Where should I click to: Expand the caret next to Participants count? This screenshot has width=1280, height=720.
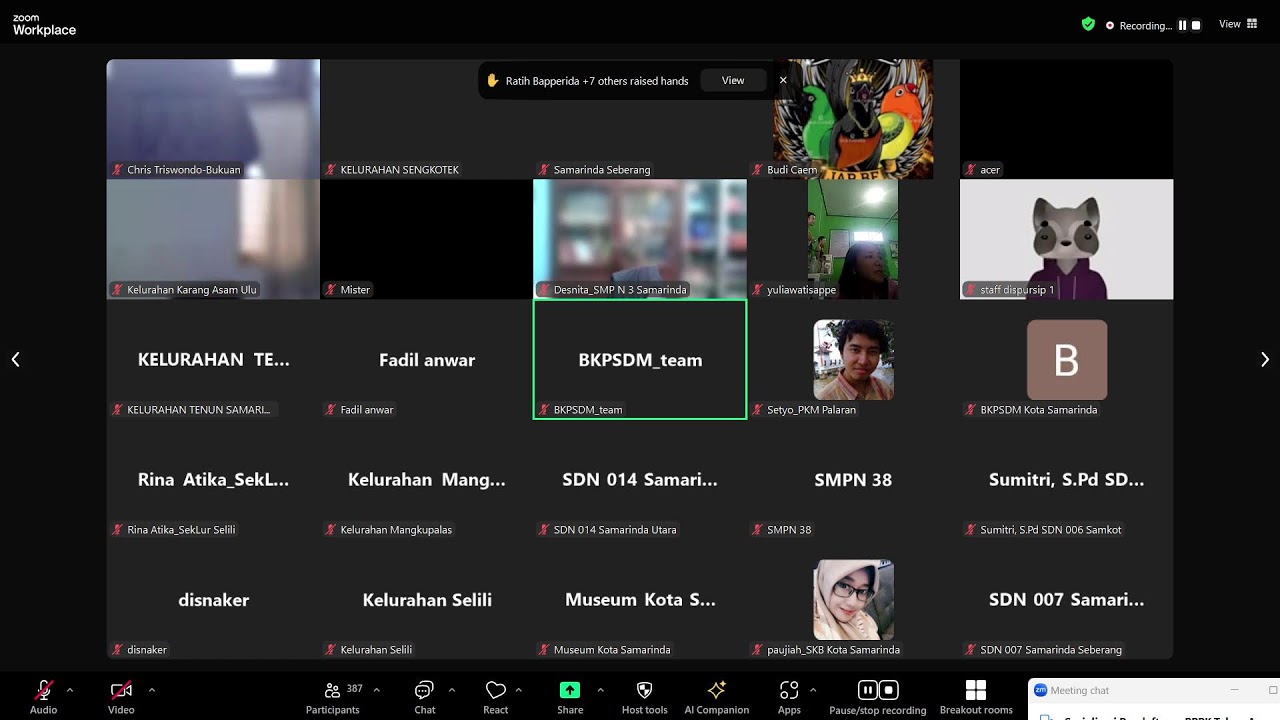coord(376,690)
